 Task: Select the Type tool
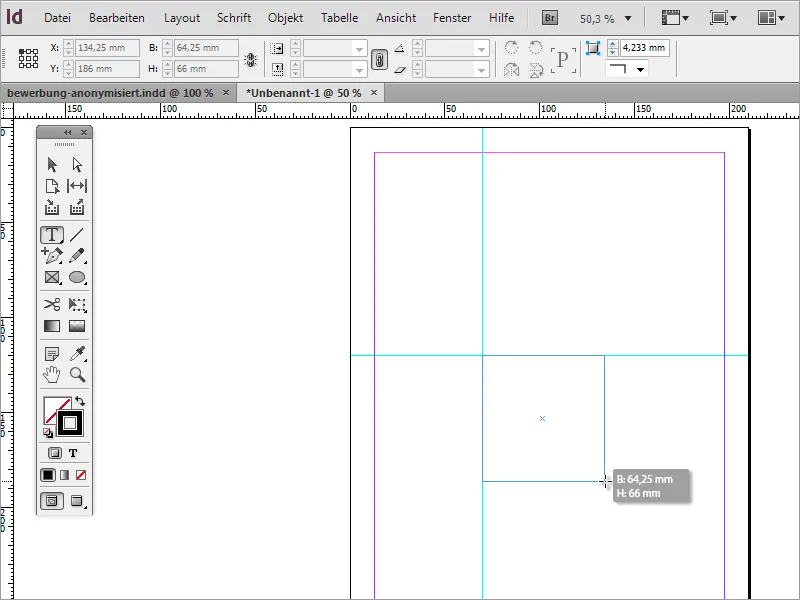point(51,233)
